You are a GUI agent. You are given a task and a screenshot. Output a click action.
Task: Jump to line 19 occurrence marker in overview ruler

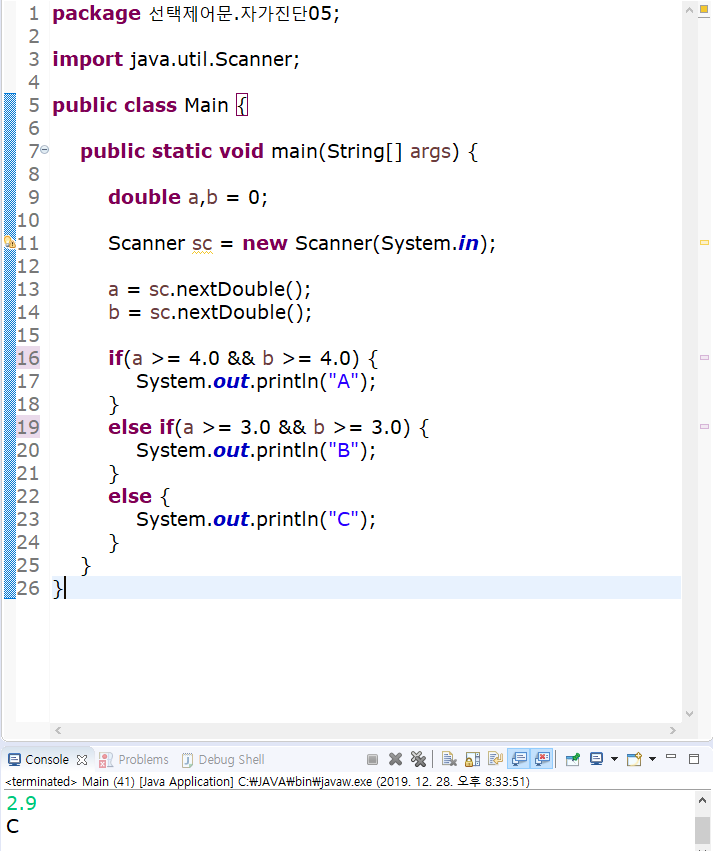[x=704, y=427]
